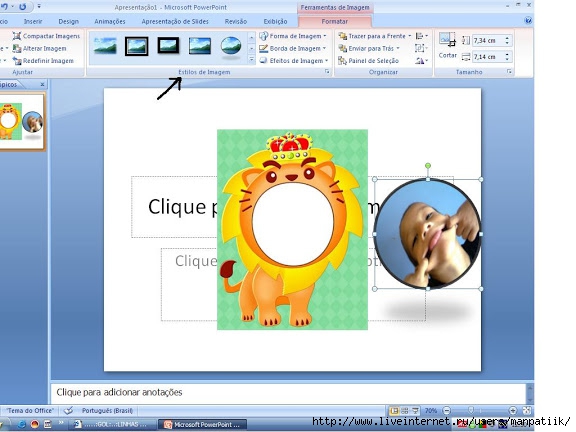Open the Align objects dropdown icon
The image size is (576, 432).
(x=421, y=36)
